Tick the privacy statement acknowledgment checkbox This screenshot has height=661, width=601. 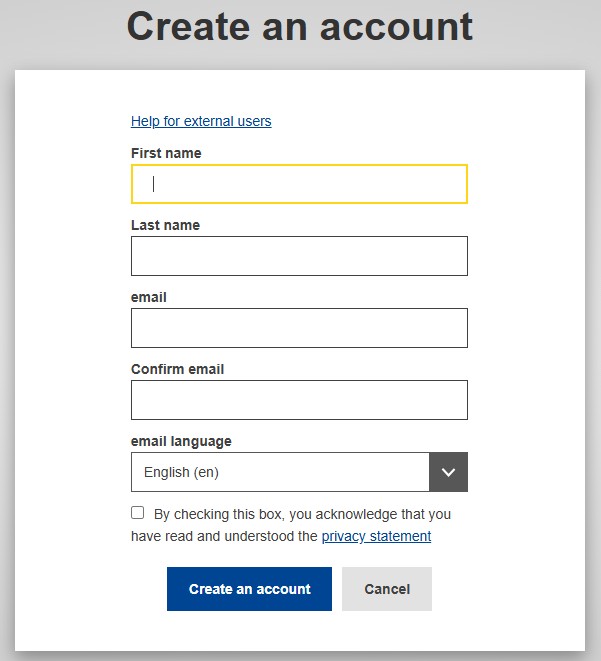click(138, 513)
